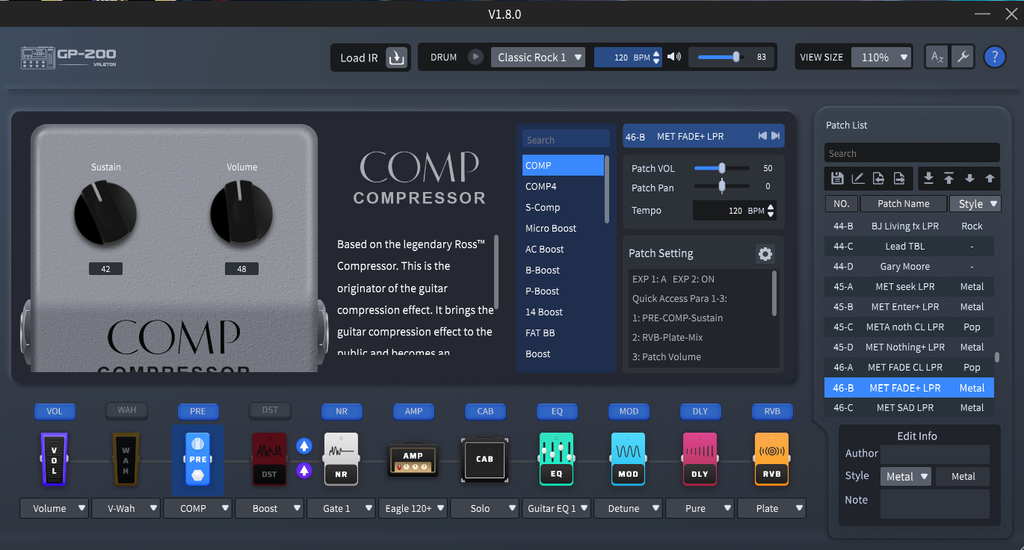Select the RVB pedal icon

pos(772,459)
